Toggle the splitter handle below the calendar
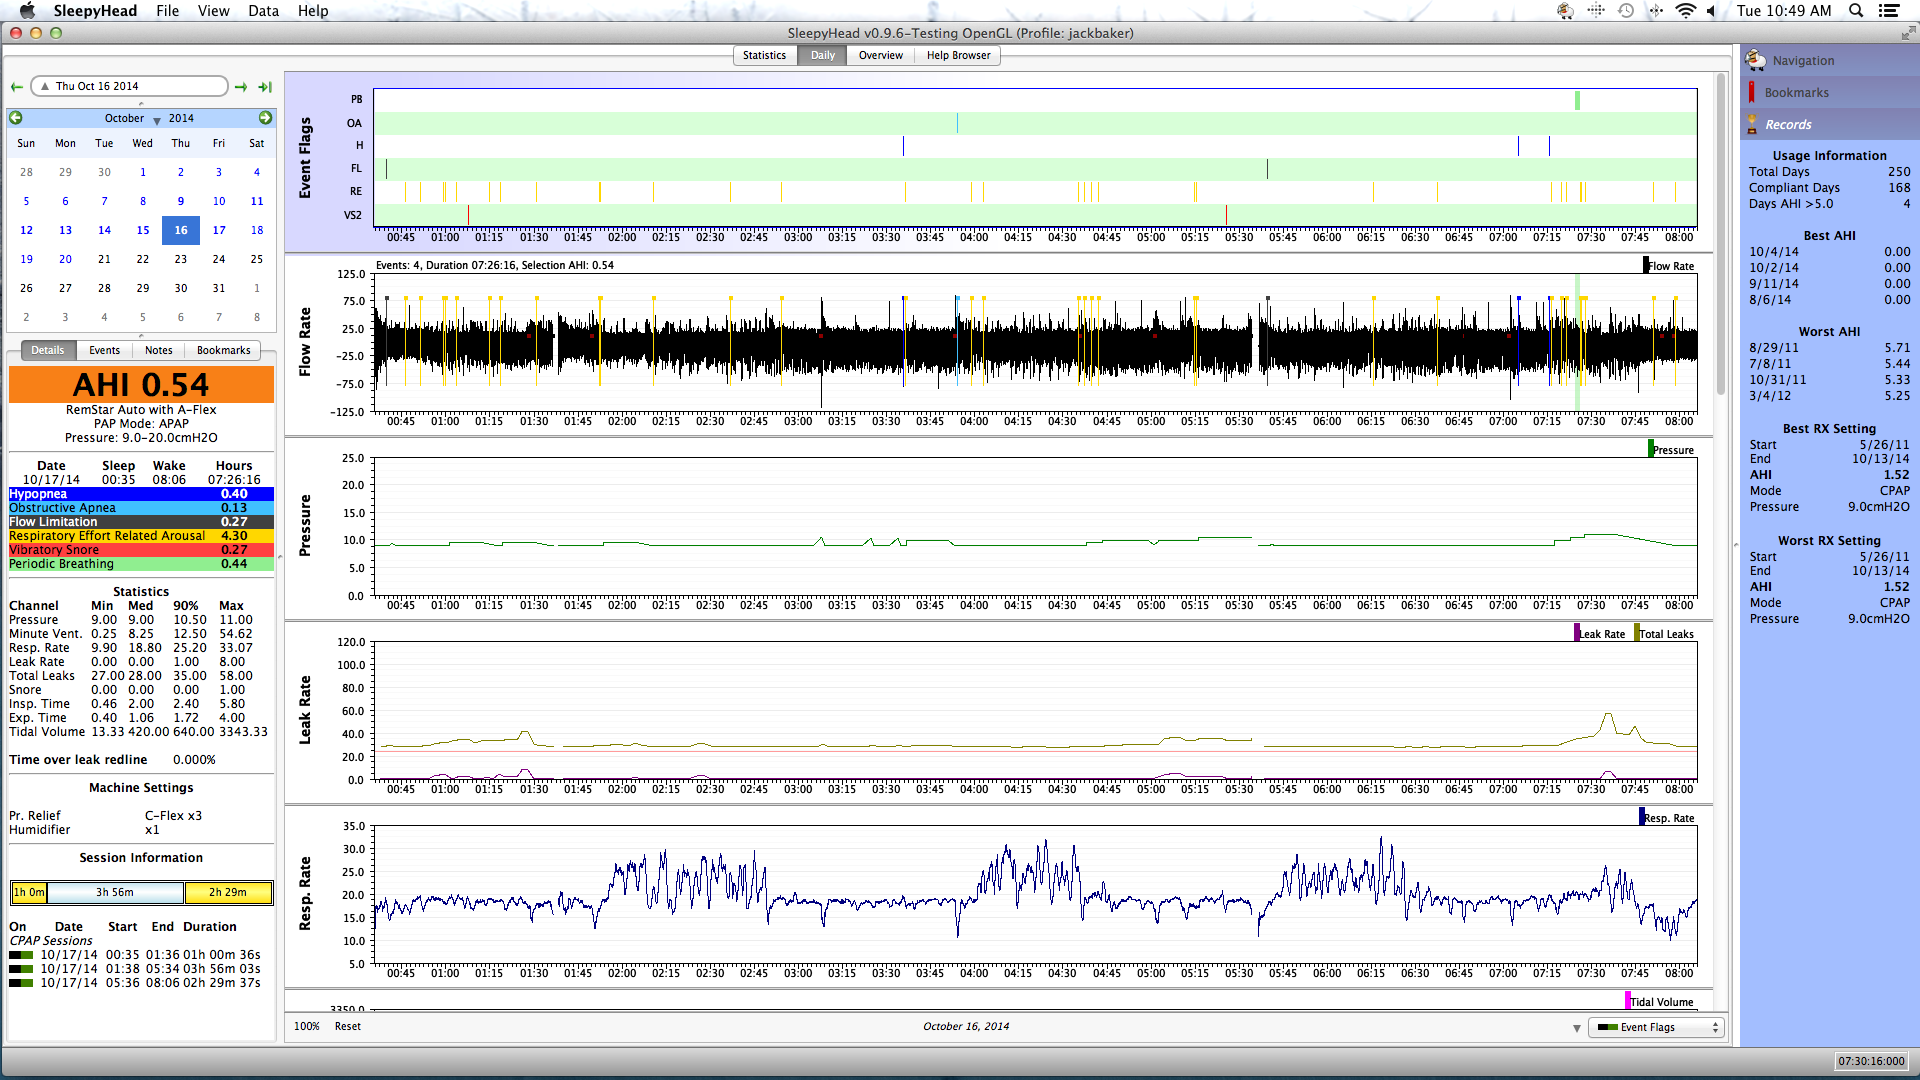 [141, 335]
